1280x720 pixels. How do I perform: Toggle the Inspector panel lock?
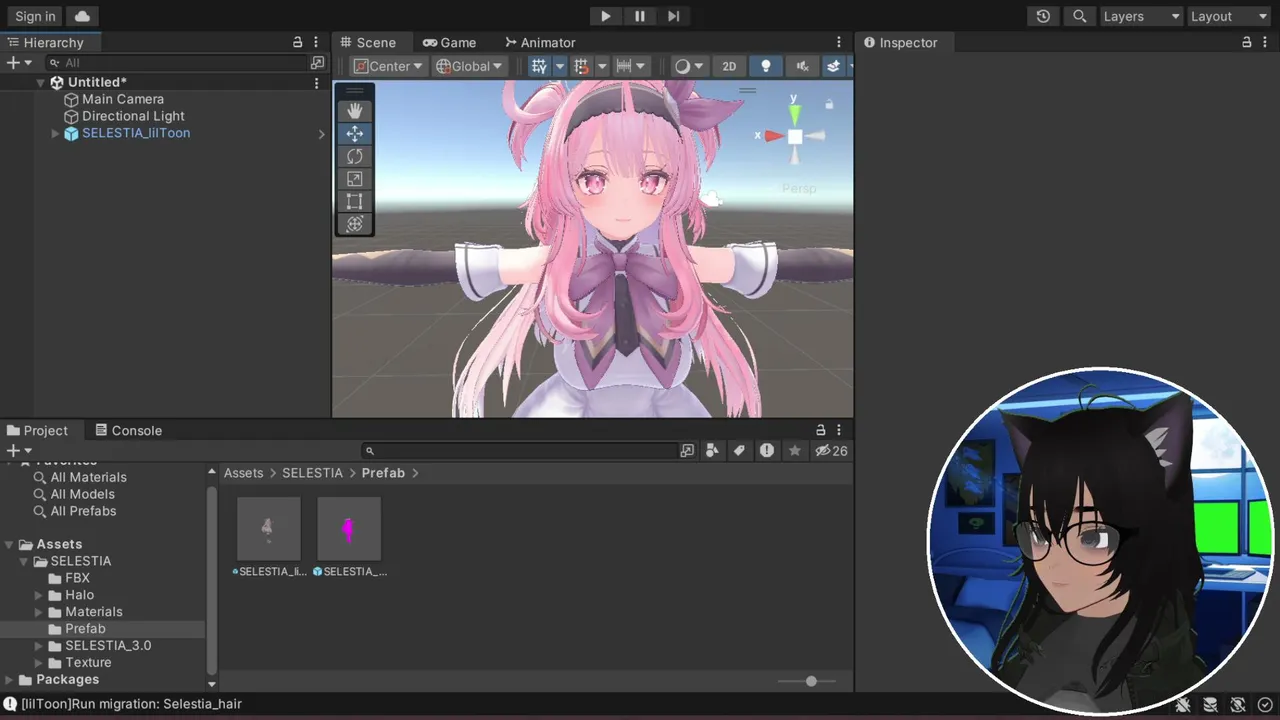coord(1247,42)
